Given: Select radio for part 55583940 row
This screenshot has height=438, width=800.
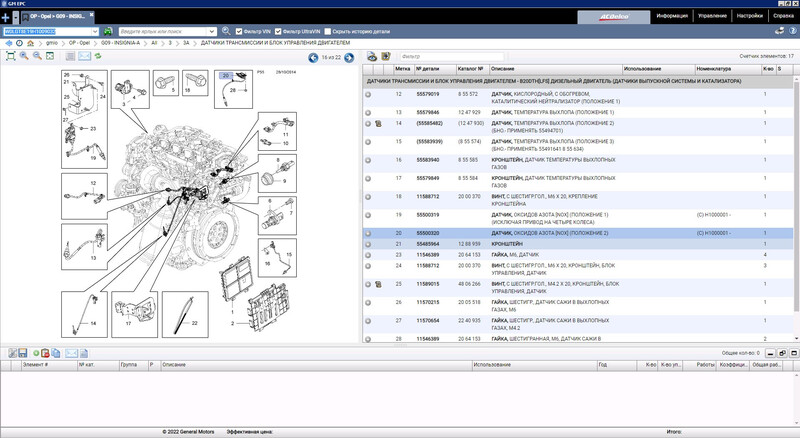Looking at the screenshot, I should 368,160.
